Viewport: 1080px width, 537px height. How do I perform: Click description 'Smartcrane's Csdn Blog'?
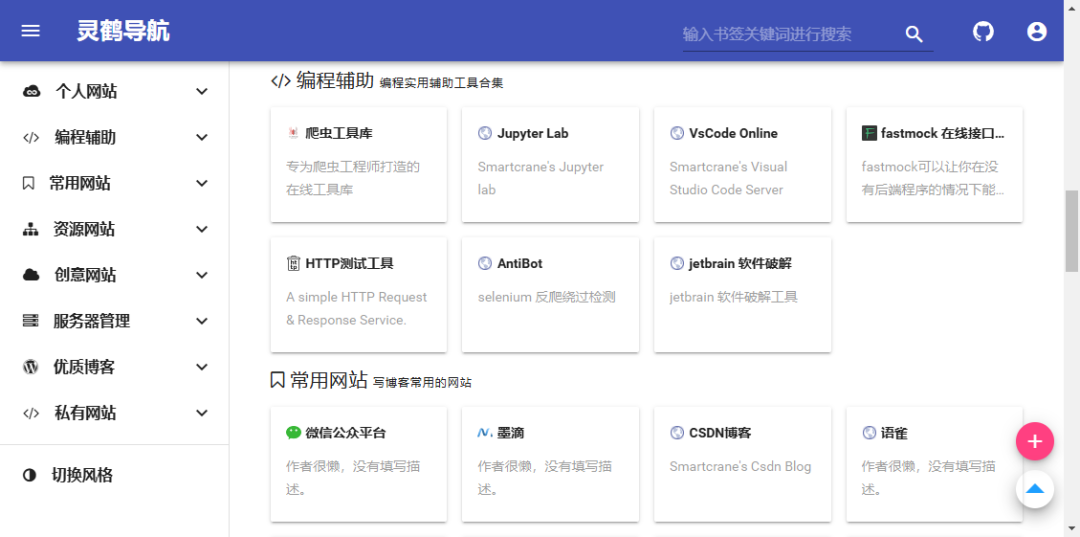(740, 467)
